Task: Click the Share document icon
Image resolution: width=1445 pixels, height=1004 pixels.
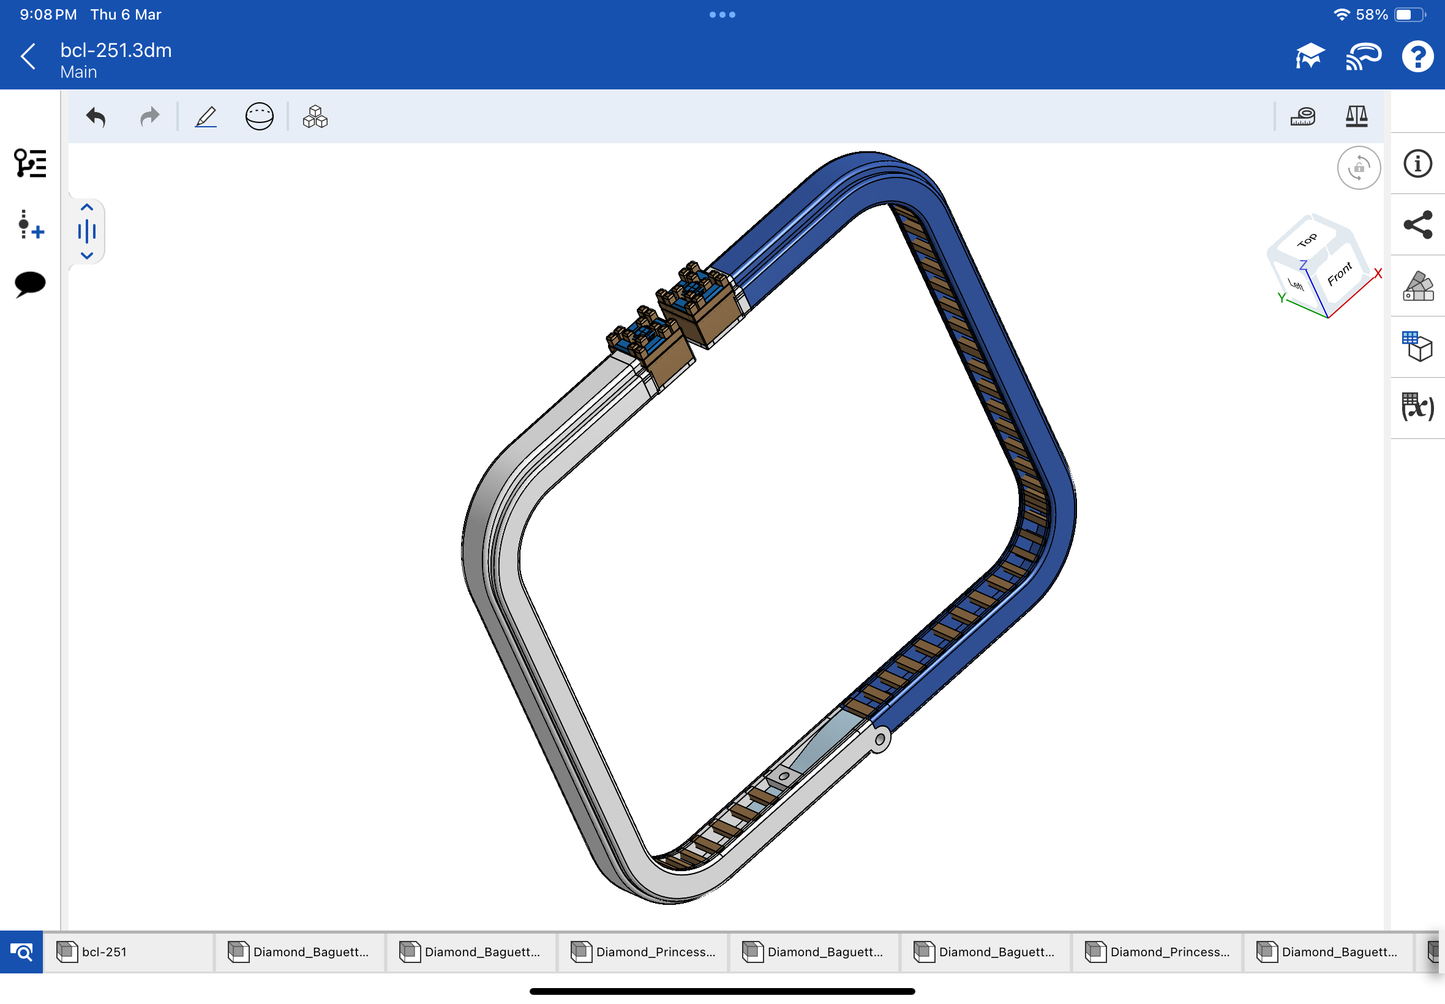Action: (1417, 225)
